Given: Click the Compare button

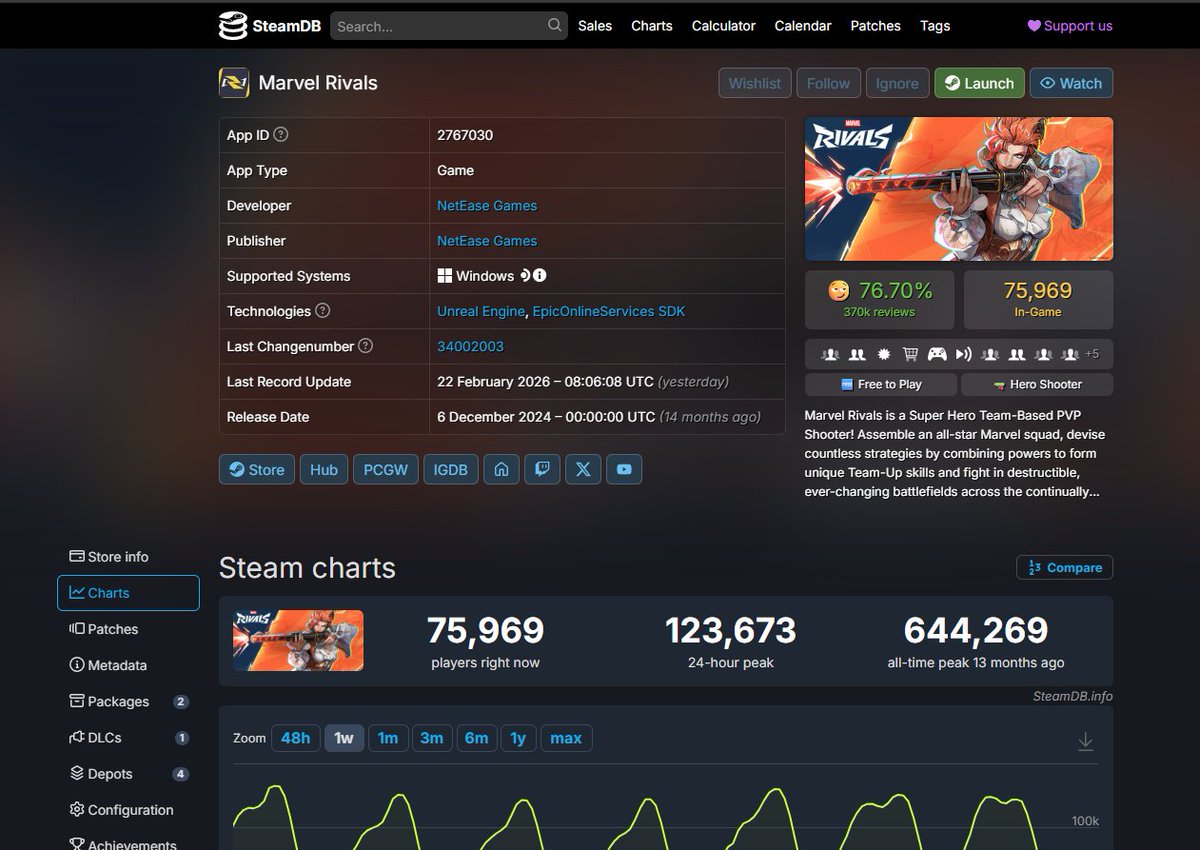Looking at the screenshot, I should click(x=1065, y=567).
